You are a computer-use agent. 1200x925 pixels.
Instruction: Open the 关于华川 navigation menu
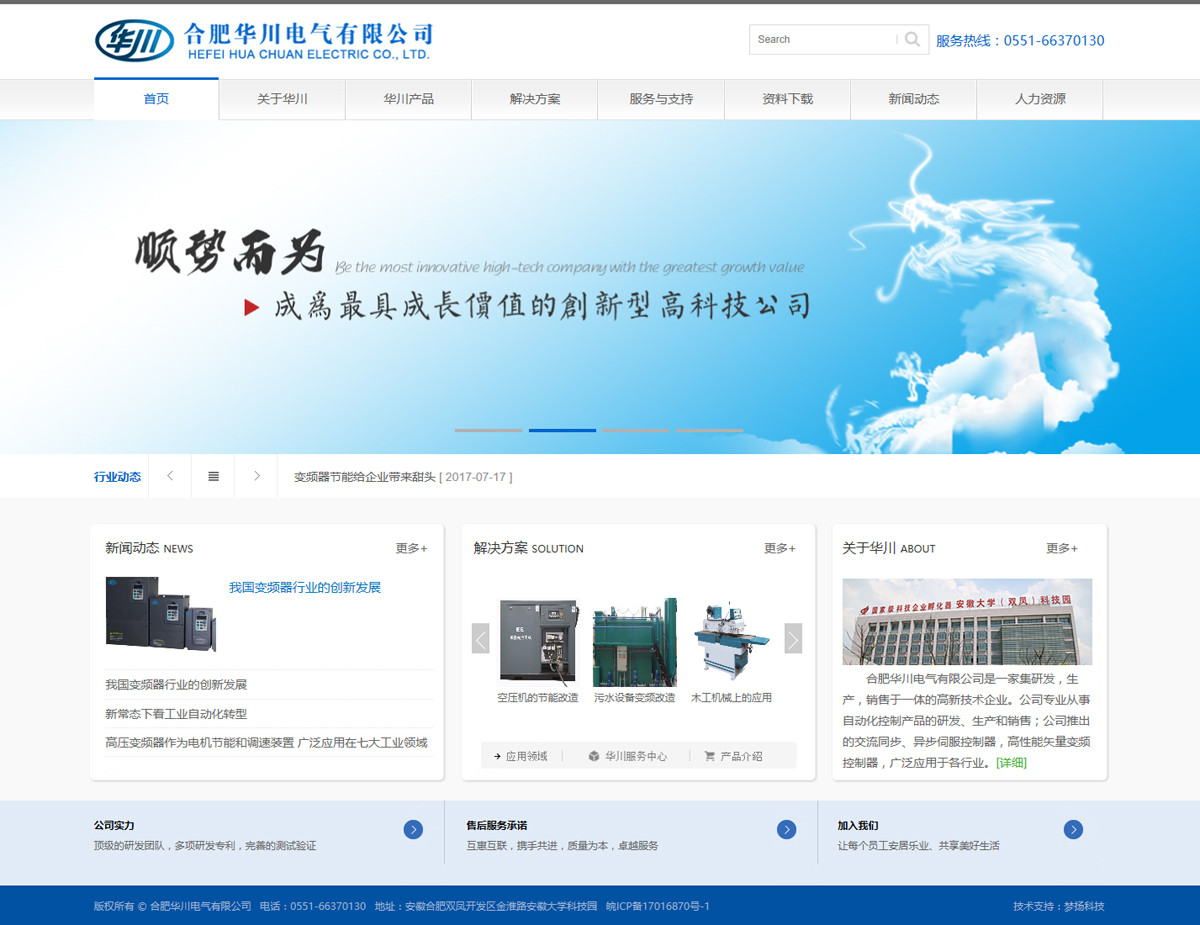click(x=282, y=99)
